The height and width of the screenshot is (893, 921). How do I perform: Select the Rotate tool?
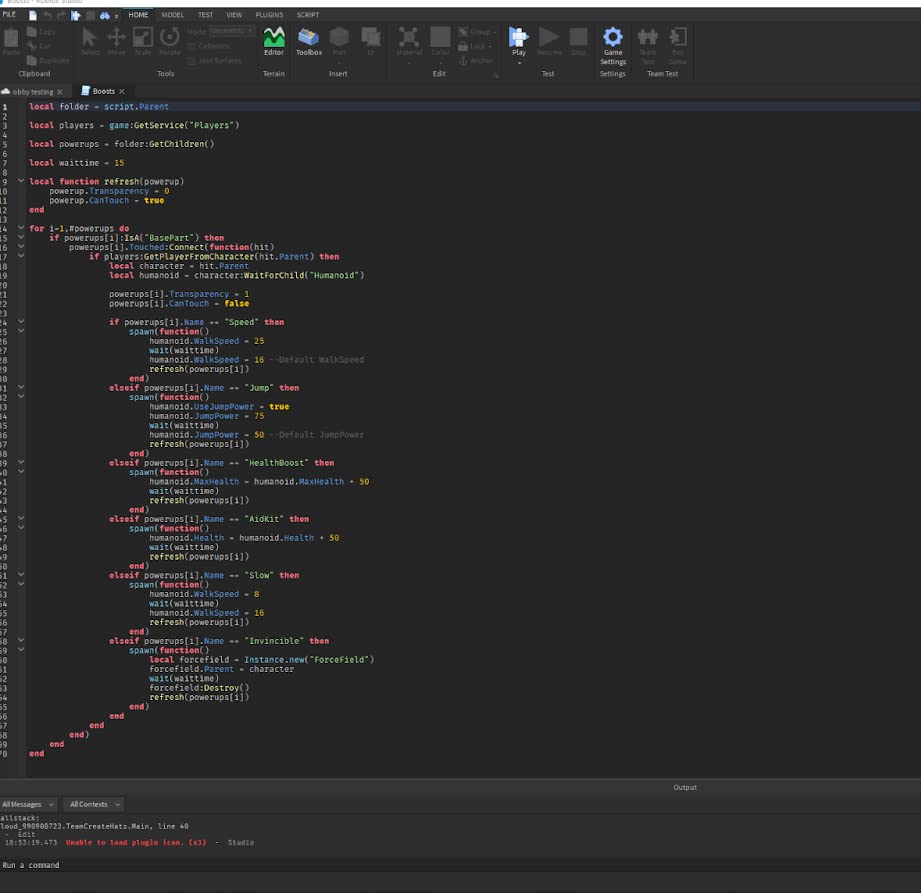coord(168,40)
